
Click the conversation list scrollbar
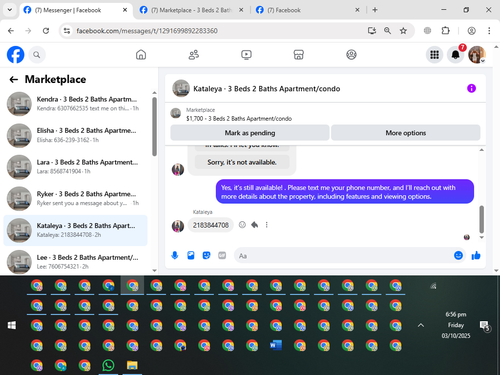pyautogui.click(x=154, y=127)
